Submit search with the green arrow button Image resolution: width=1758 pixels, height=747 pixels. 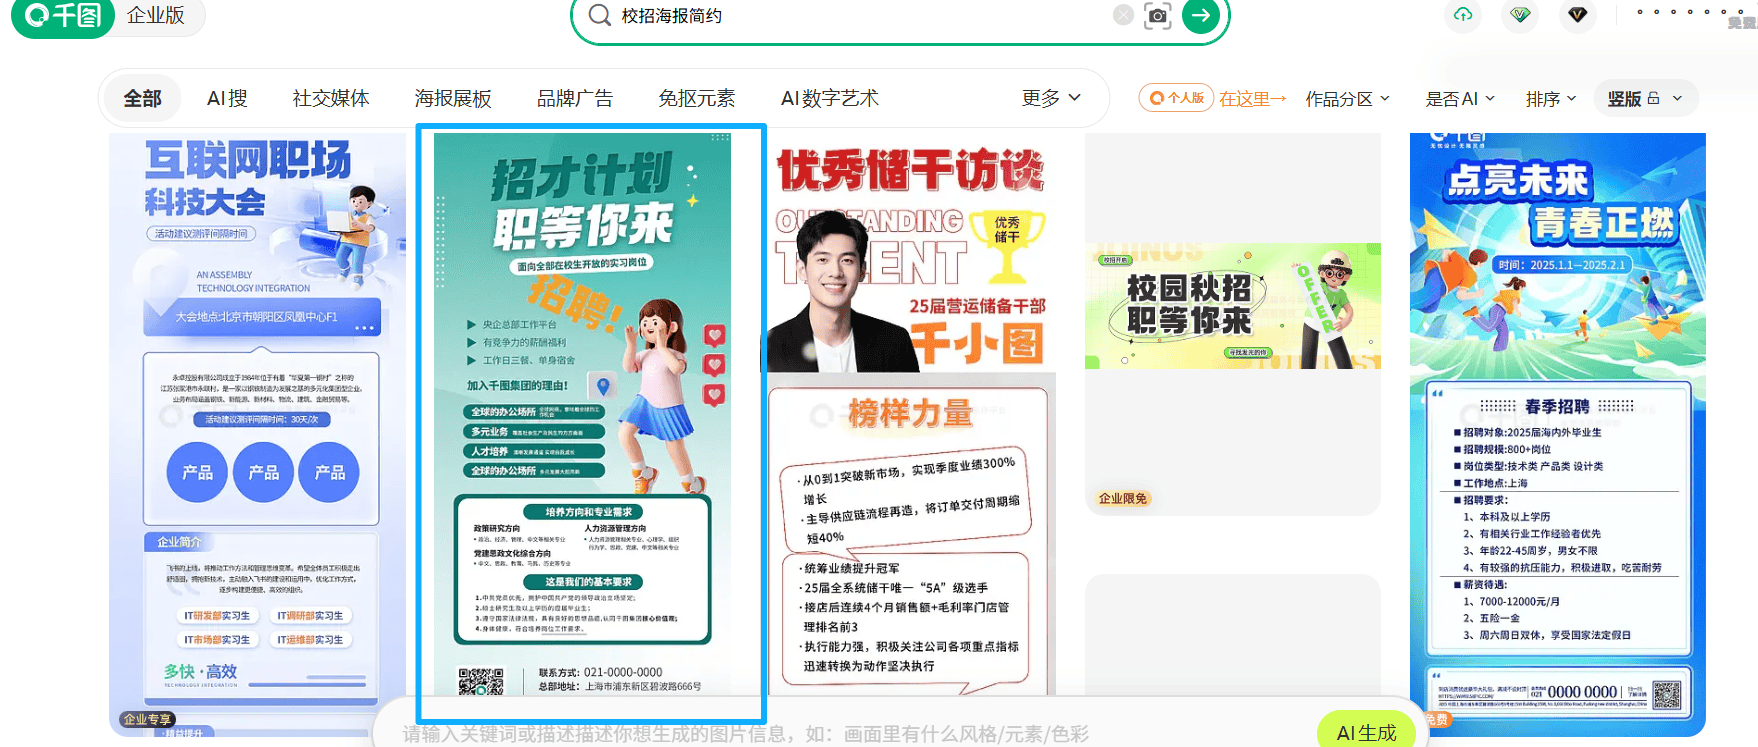[1200, 15]
